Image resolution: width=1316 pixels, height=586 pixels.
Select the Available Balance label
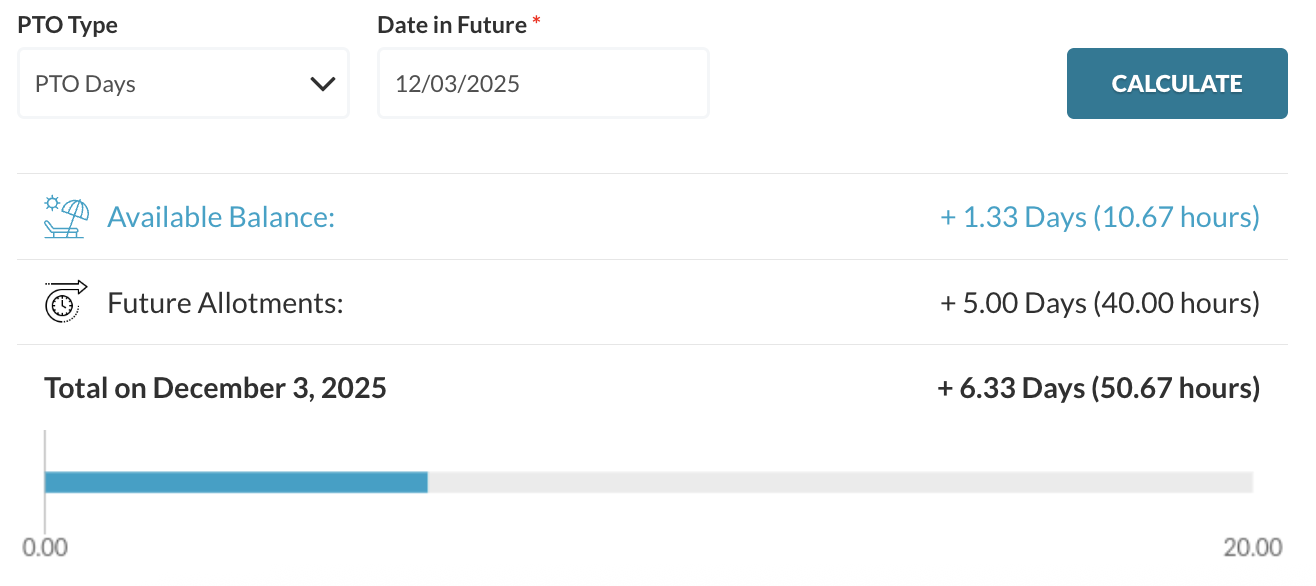pyautogui.click(x=221, y=217)
